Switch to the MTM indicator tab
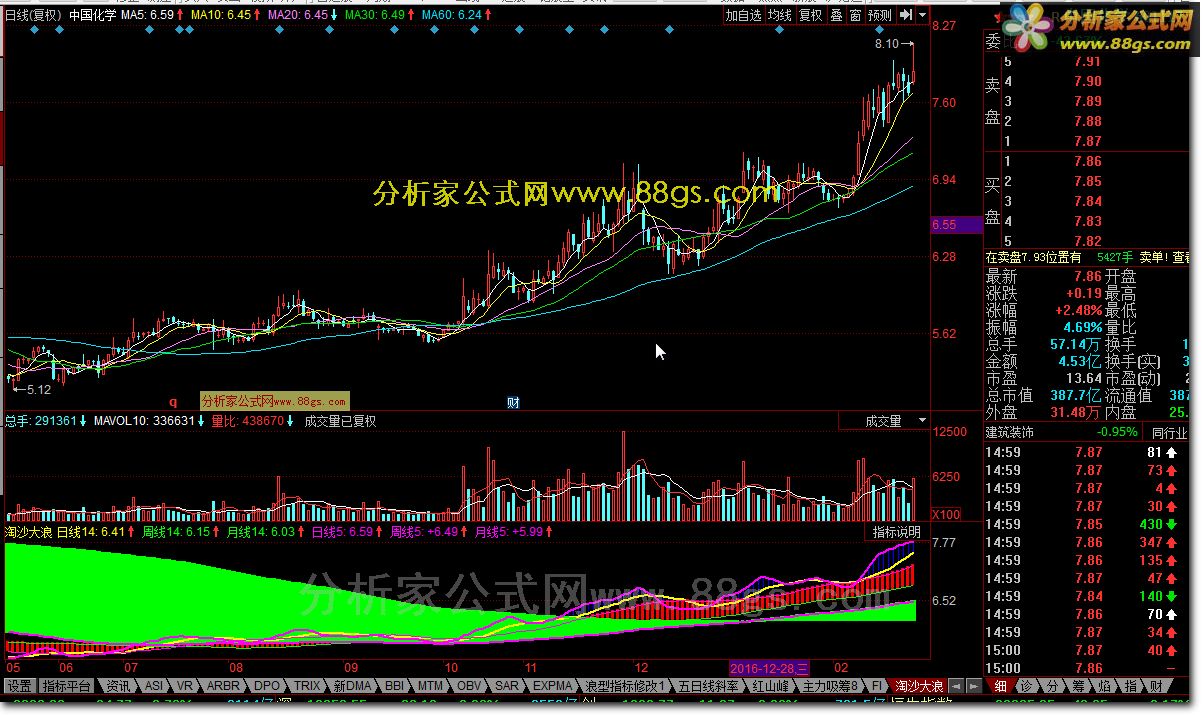 [x=430, y=686]
